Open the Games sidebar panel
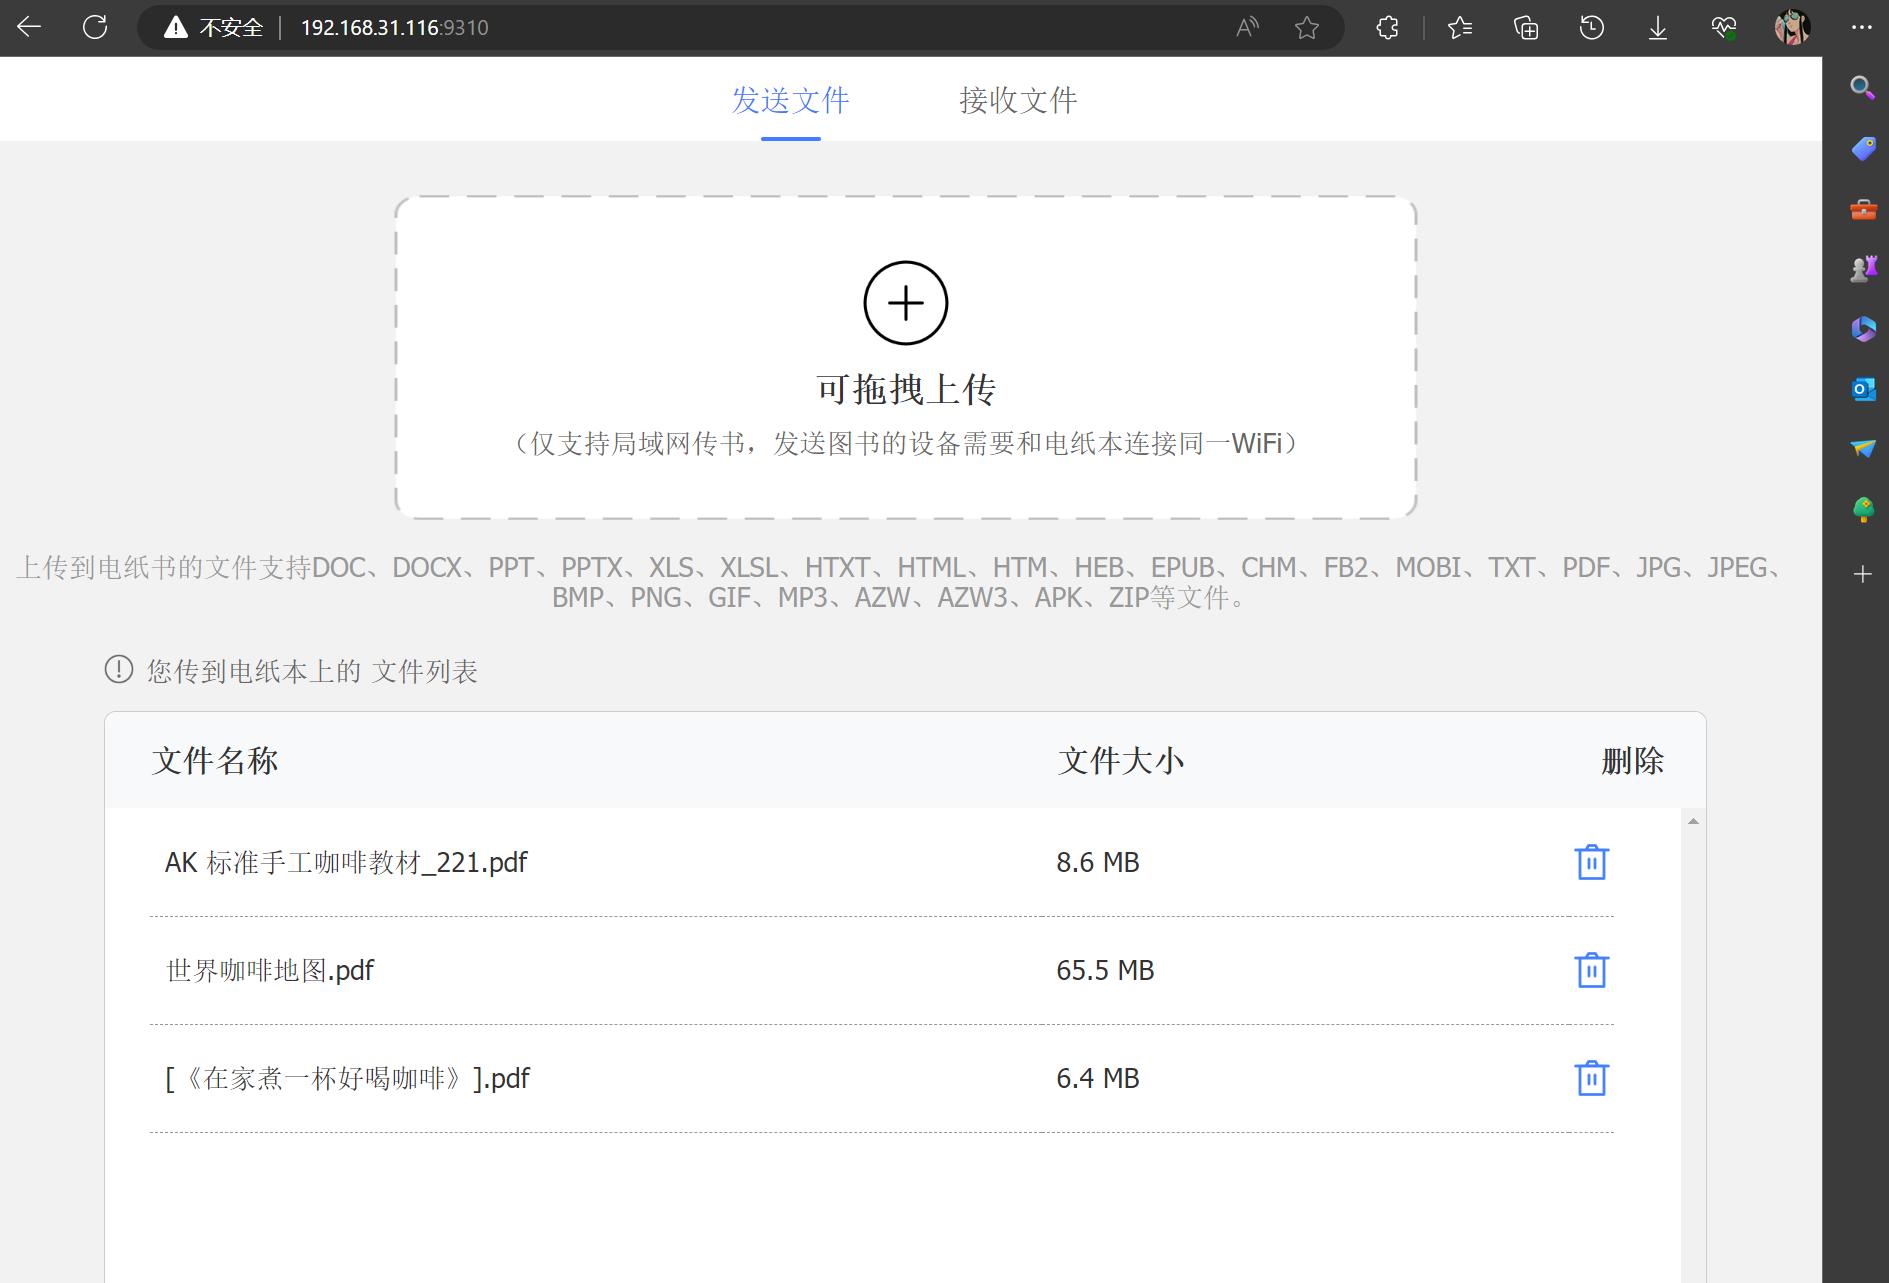This screenshot has width=1889, height=1283. click(1861, 265)
